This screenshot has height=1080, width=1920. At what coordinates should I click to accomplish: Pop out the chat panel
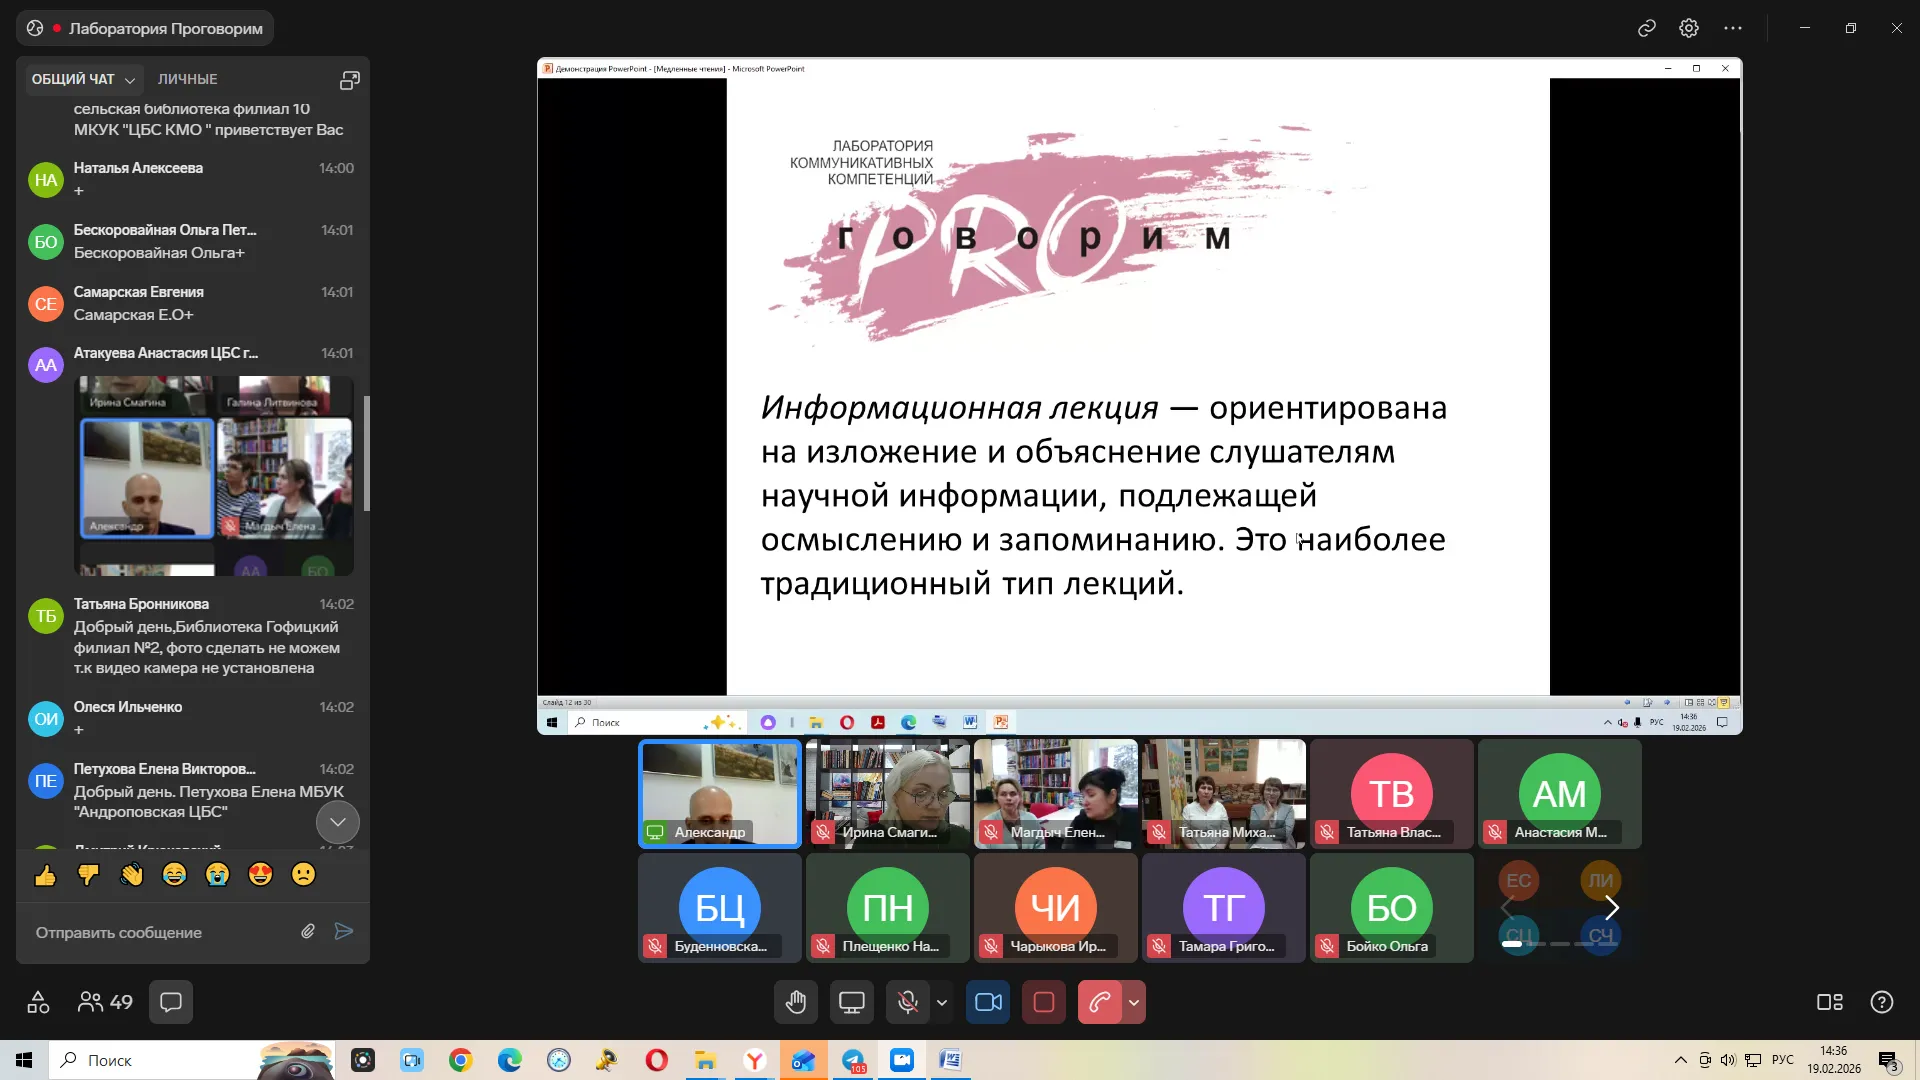point(349,80)
